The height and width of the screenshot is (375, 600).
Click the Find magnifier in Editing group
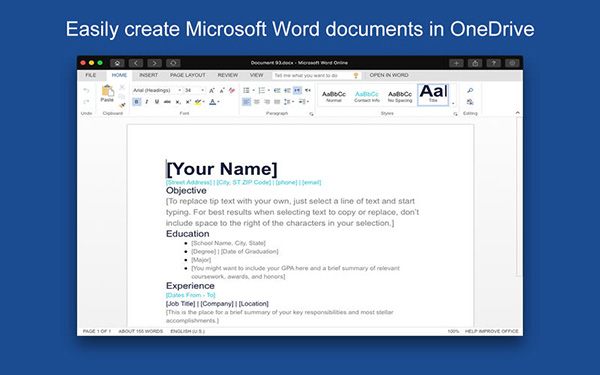coord(470,90)
